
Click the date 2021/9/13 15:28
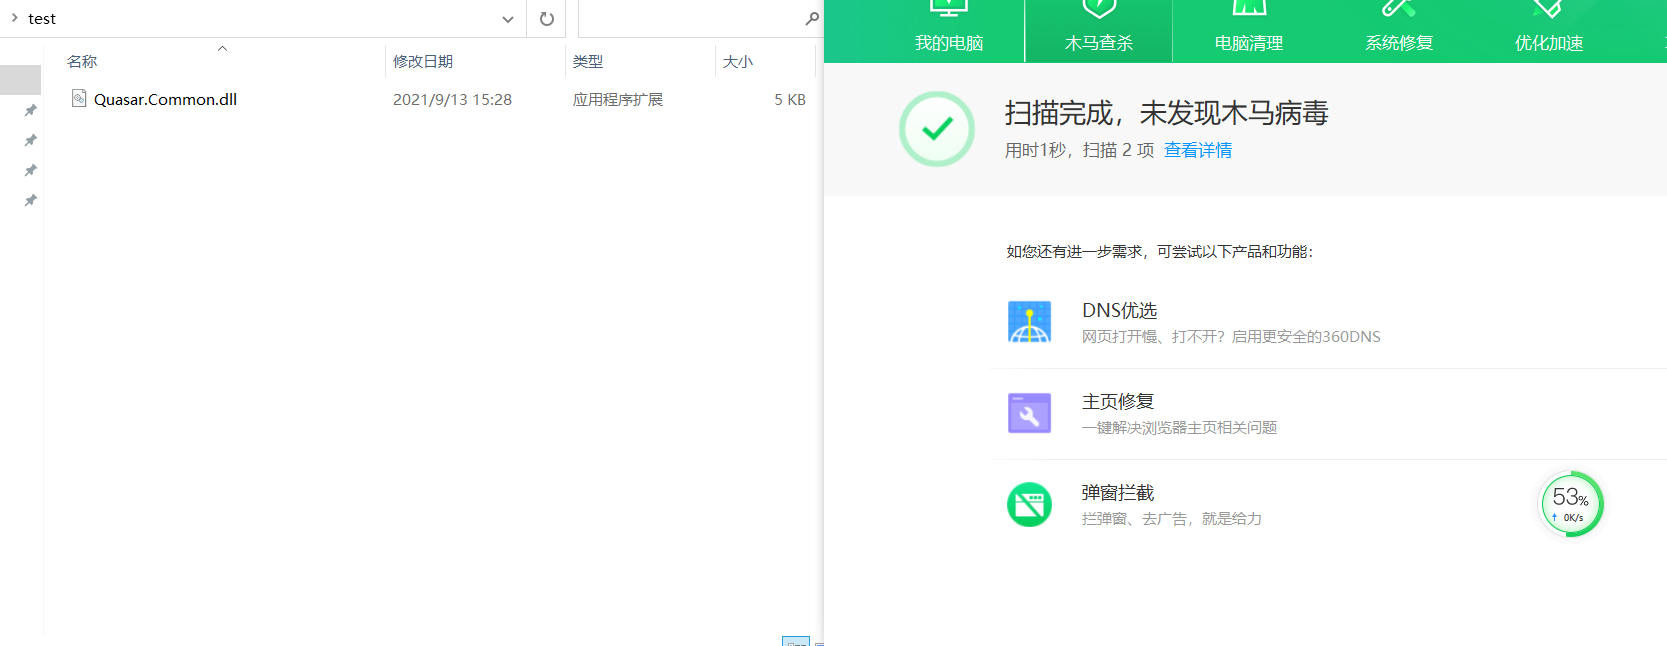click(x=452, y=100)
